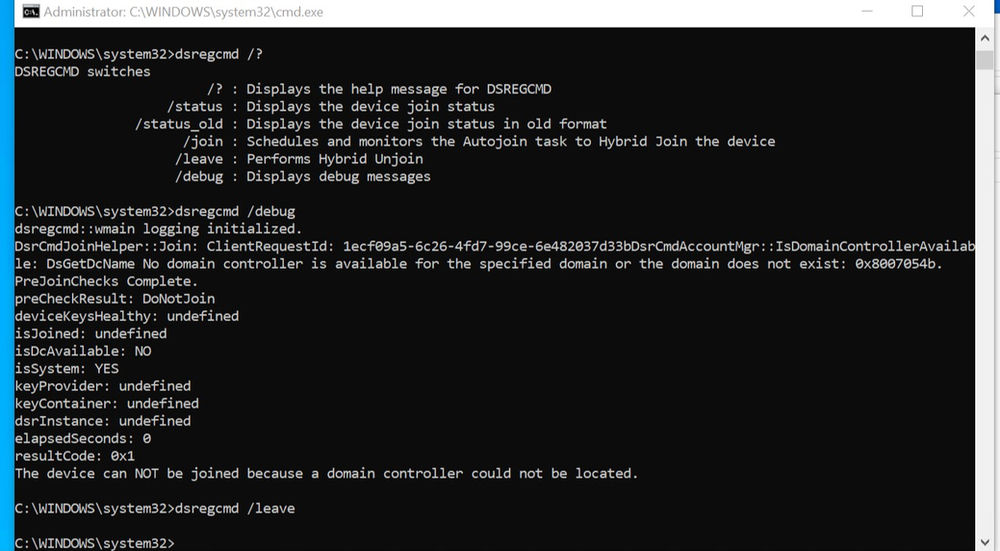Click the scrollbar down arrow
This screenshot has width=1000, height=551.
pyautogui.click(x=984, y=542)
